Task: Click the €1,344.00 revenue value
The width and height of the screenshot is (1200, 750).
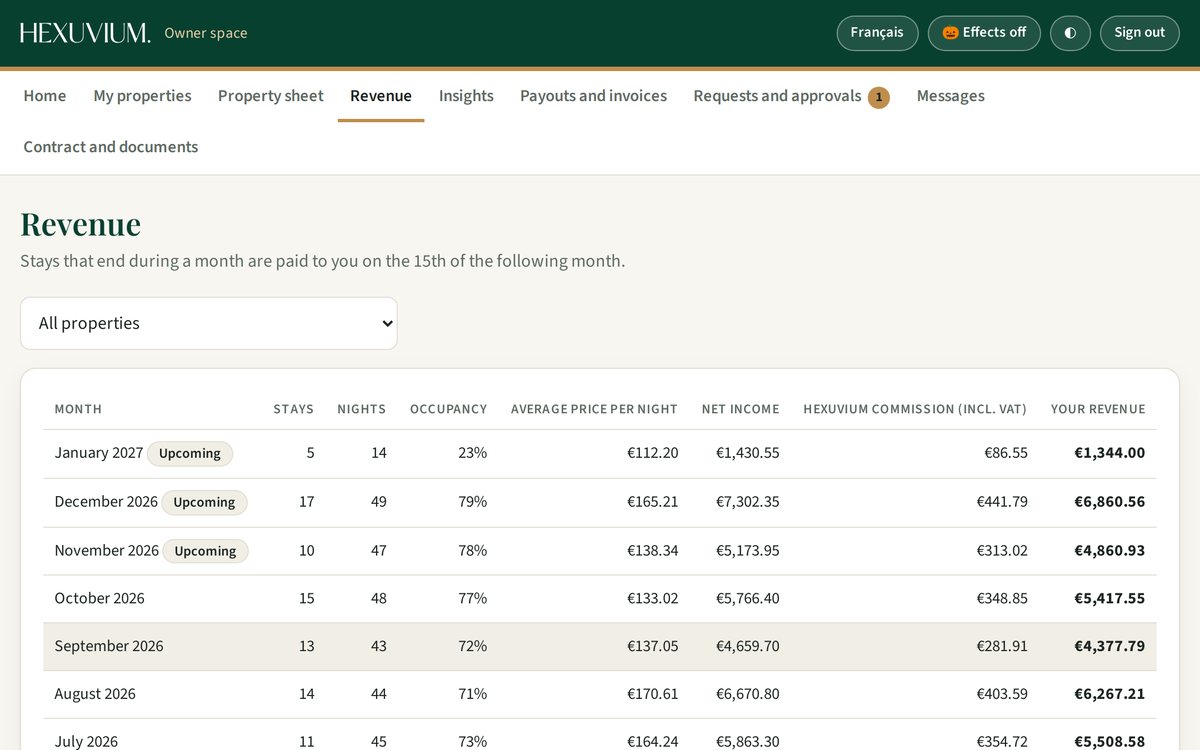Action: [x=1110, y=453]
